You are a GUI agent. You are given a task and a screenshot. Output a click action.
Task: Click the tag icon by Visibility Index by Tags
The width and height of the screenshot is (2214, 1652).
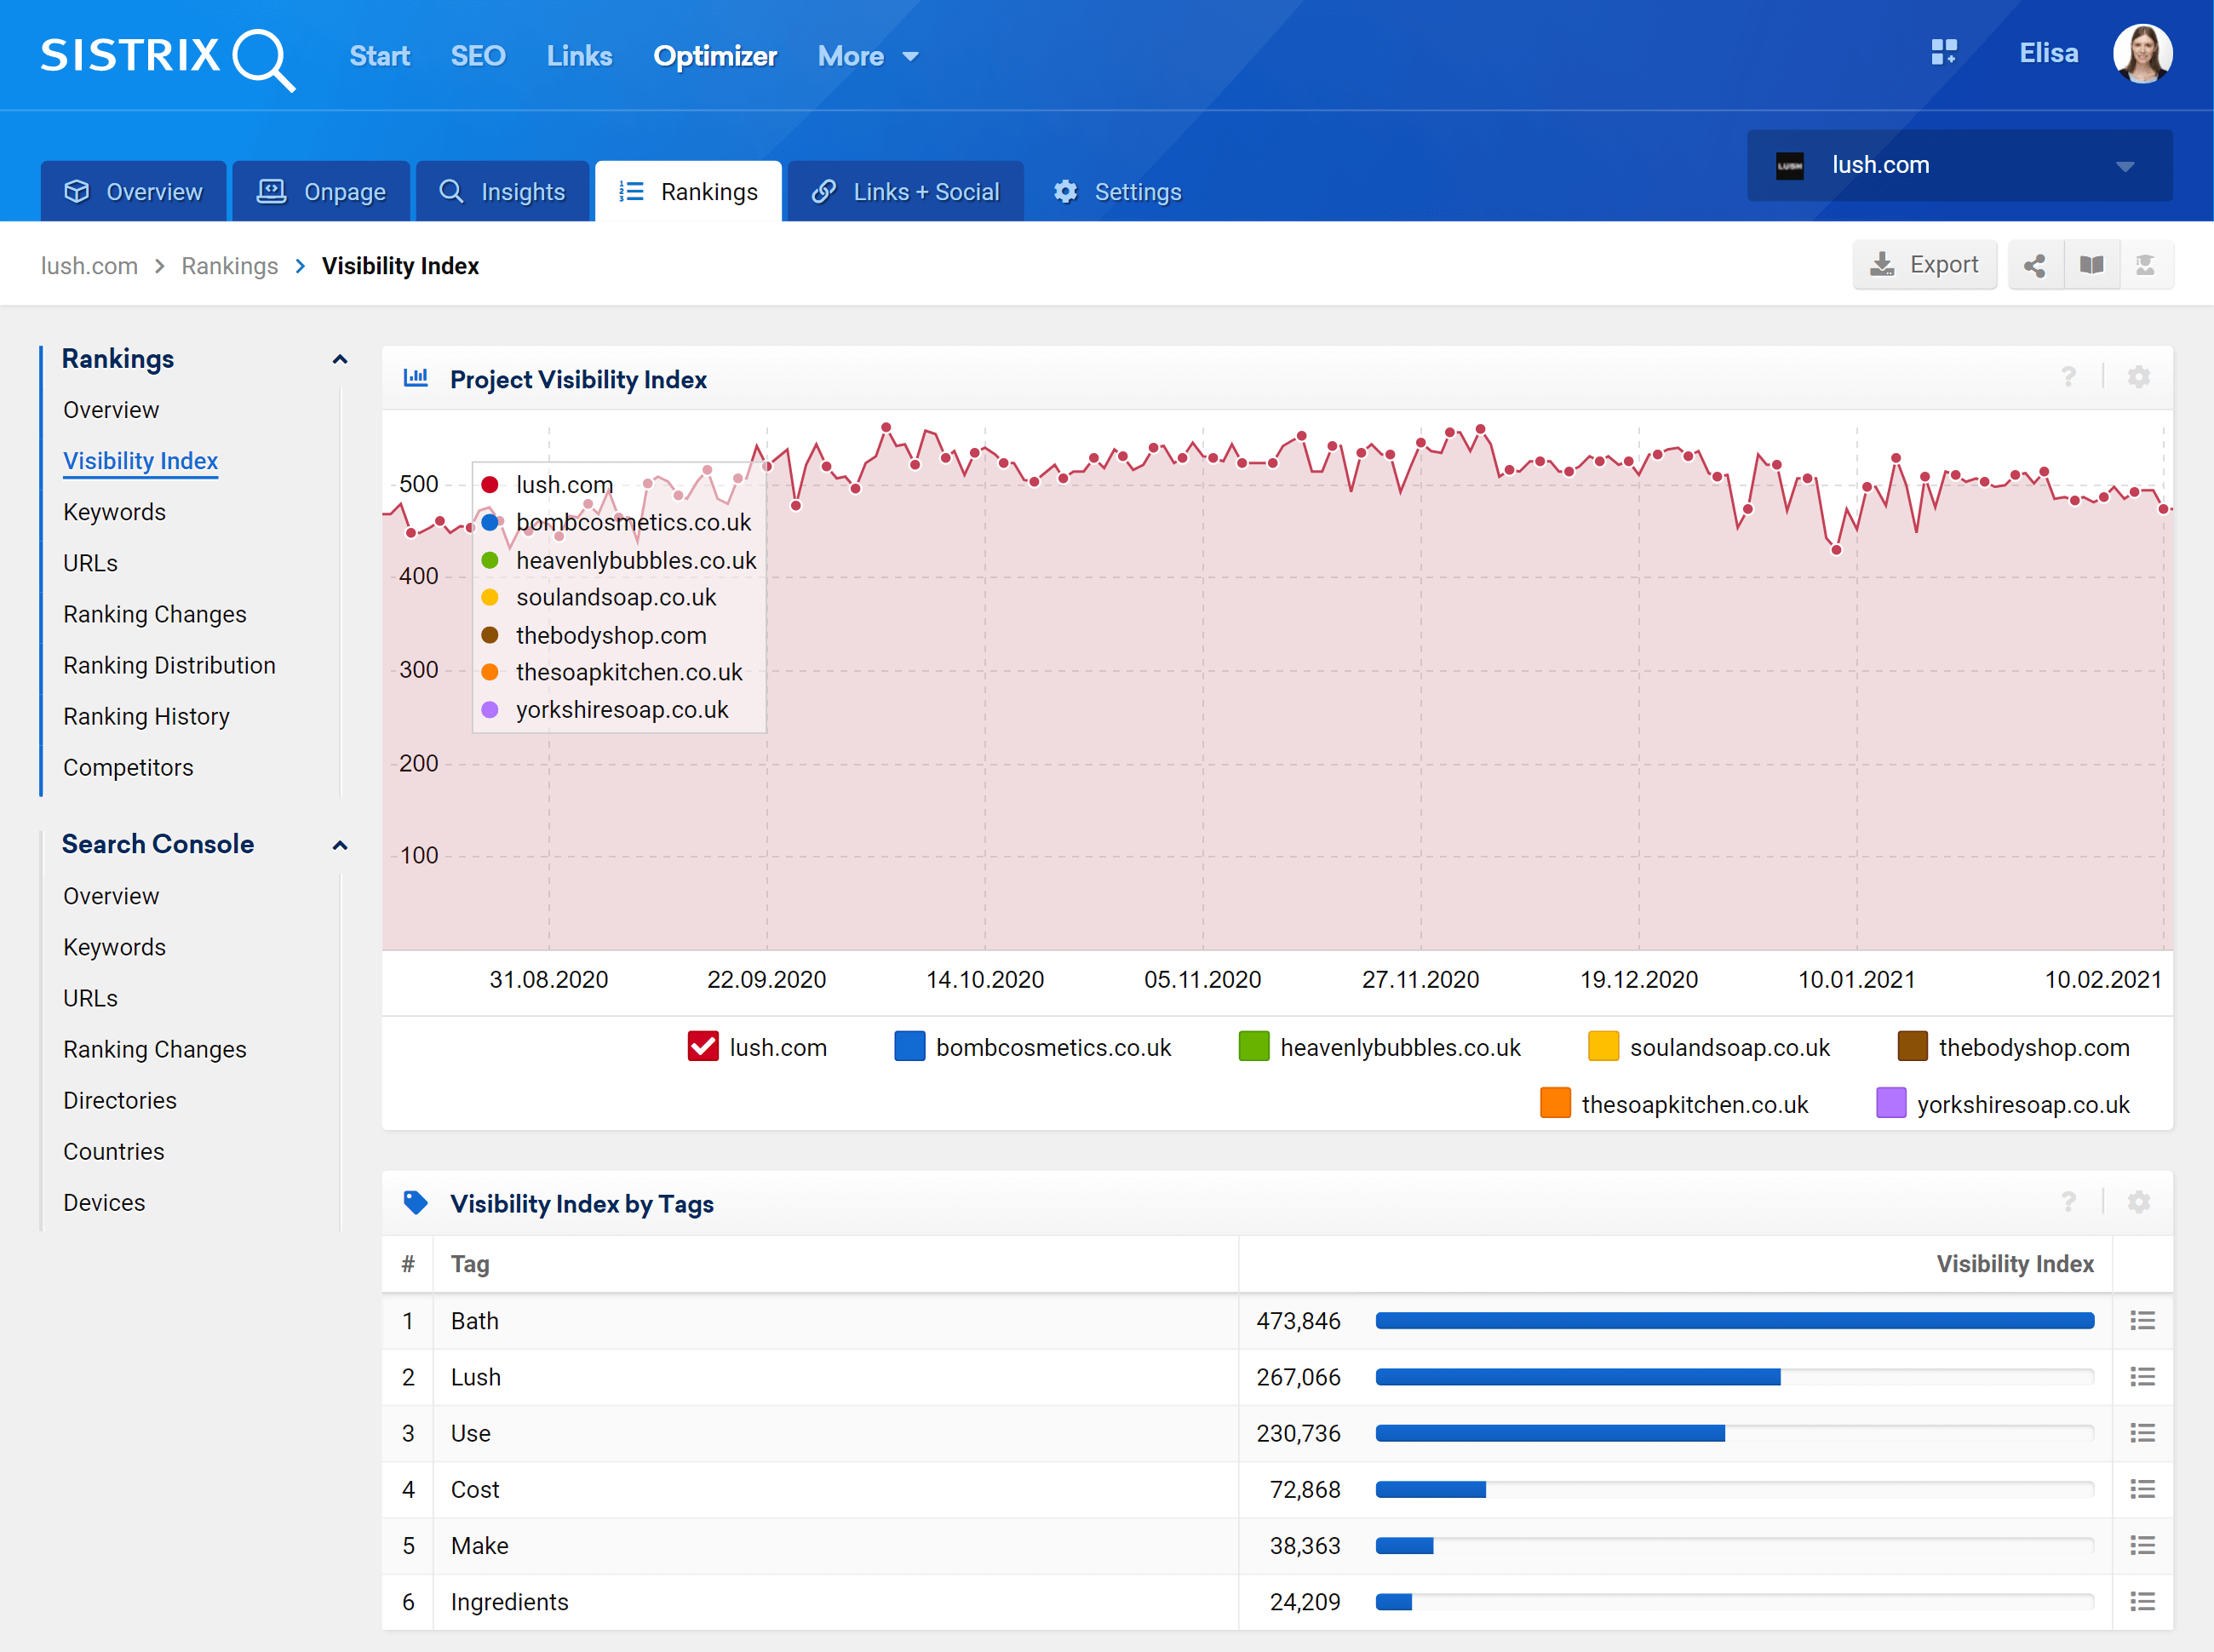415,1202
